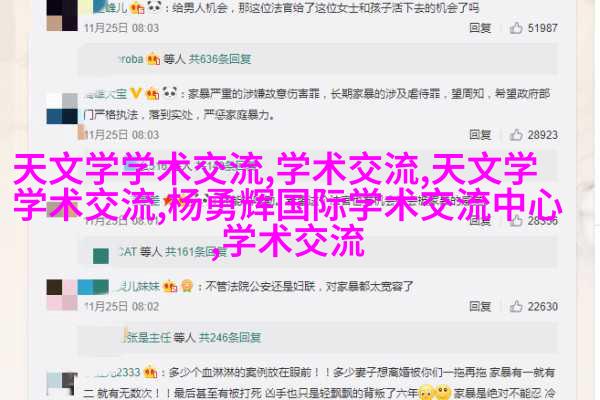The height and width of the screenshot is (400, 600).
Task: Open the top commenter's avatar
Action: pyautogui.click(x=62, y=15)
